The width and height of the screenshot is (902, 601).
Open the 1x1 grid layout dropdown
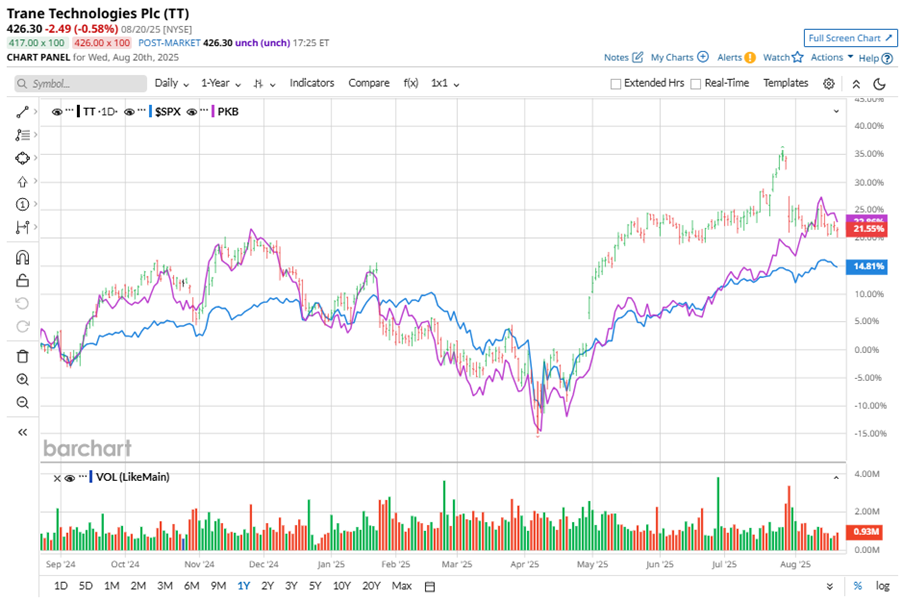pyautogui.click(x=445, y=83)
